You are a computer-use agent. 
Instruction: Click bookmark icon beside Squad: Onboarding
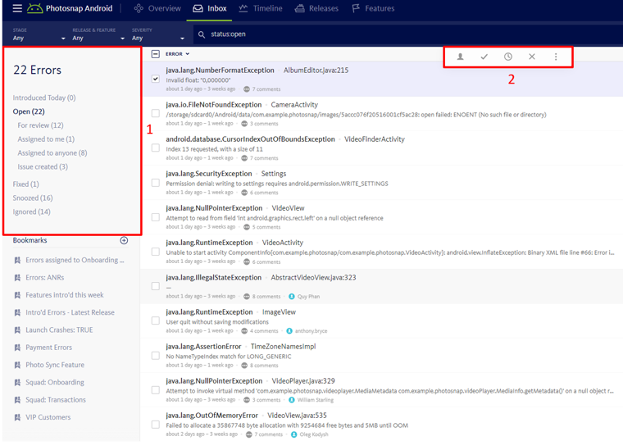pyautogui.click(x=17, y=382)
